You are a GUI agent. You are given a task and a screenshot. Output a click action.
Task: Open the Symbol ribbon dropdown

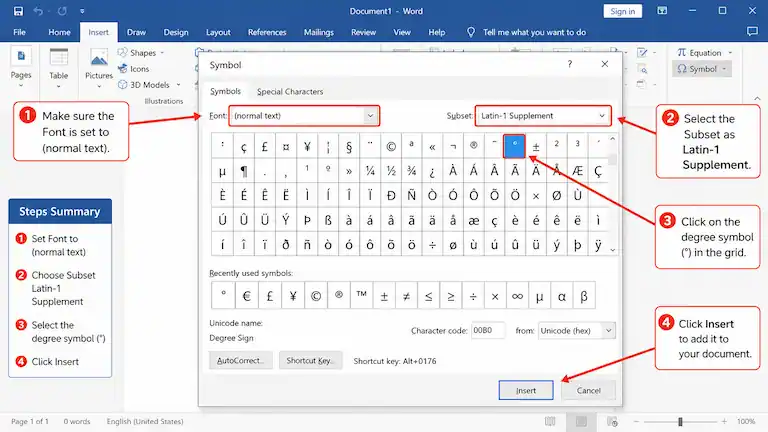702,69
